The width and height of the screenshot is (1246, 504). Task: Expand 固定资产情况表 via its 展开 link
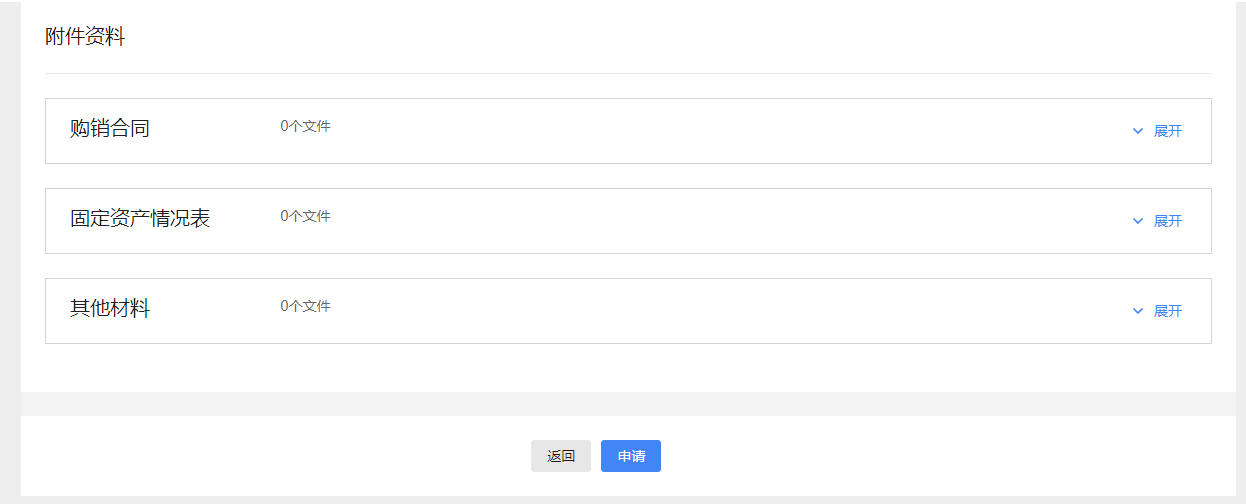tap(1167, 221)
